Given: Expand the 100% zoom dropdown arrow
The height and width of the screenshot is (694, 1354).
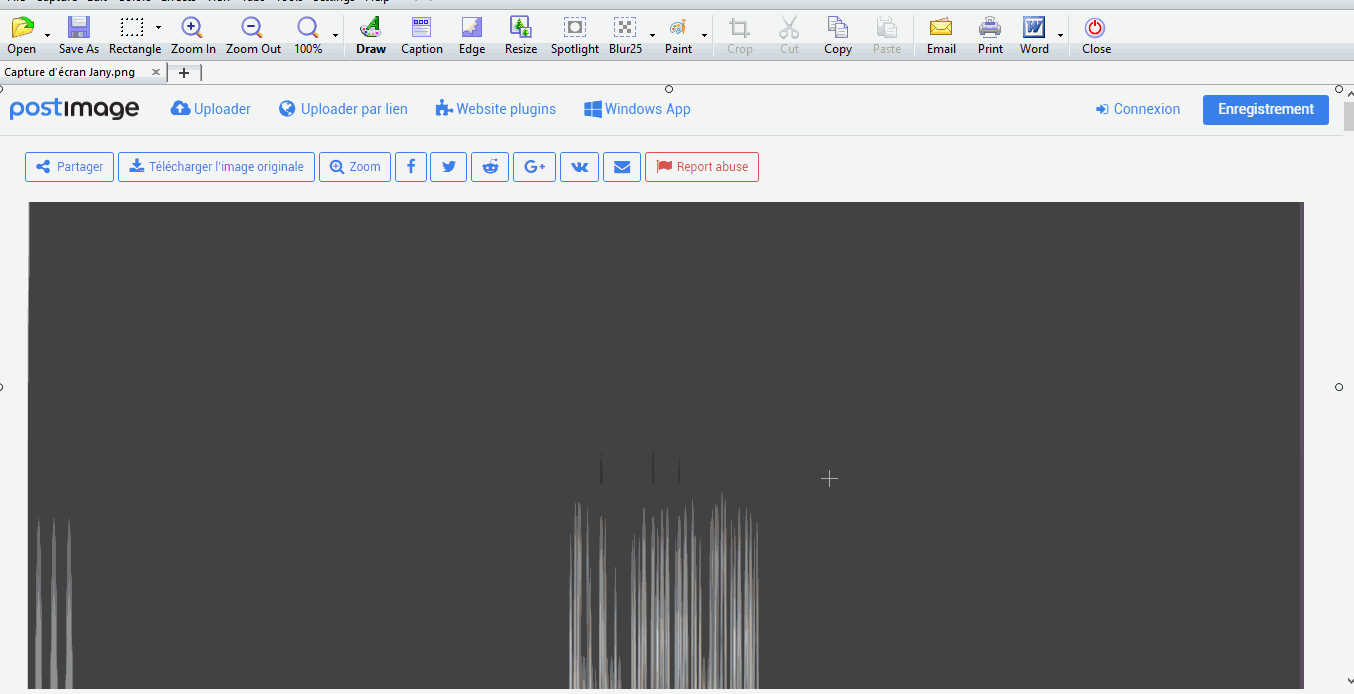Looking at the screenshot, I should tap(335, 36).
